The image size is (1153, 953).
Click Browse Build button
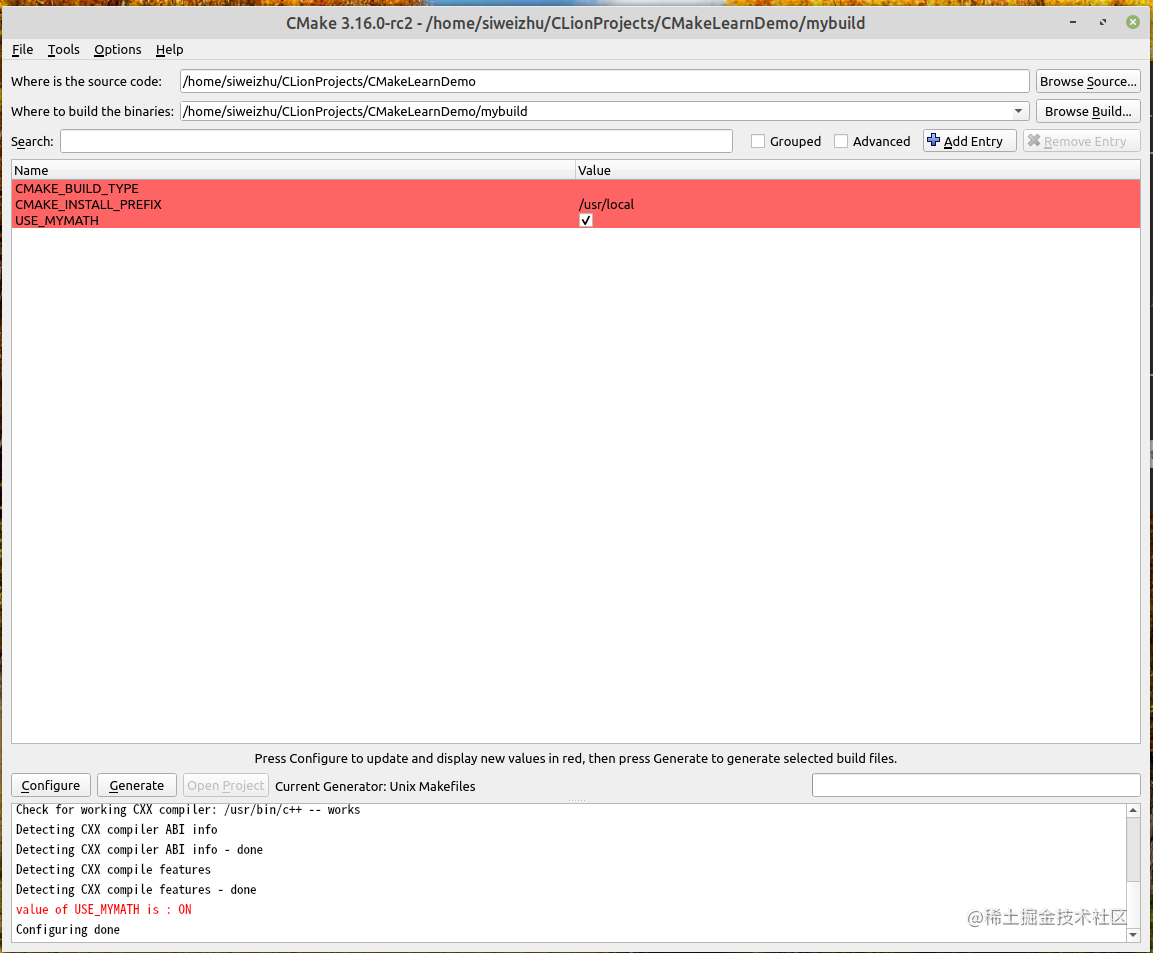pos(1088,111)
